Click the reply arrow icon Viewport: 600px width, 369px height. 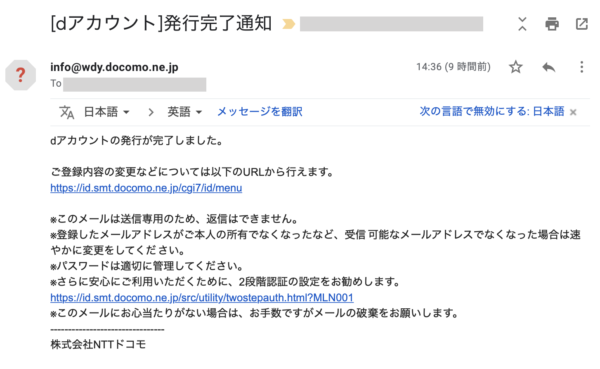tap(549, 67)
